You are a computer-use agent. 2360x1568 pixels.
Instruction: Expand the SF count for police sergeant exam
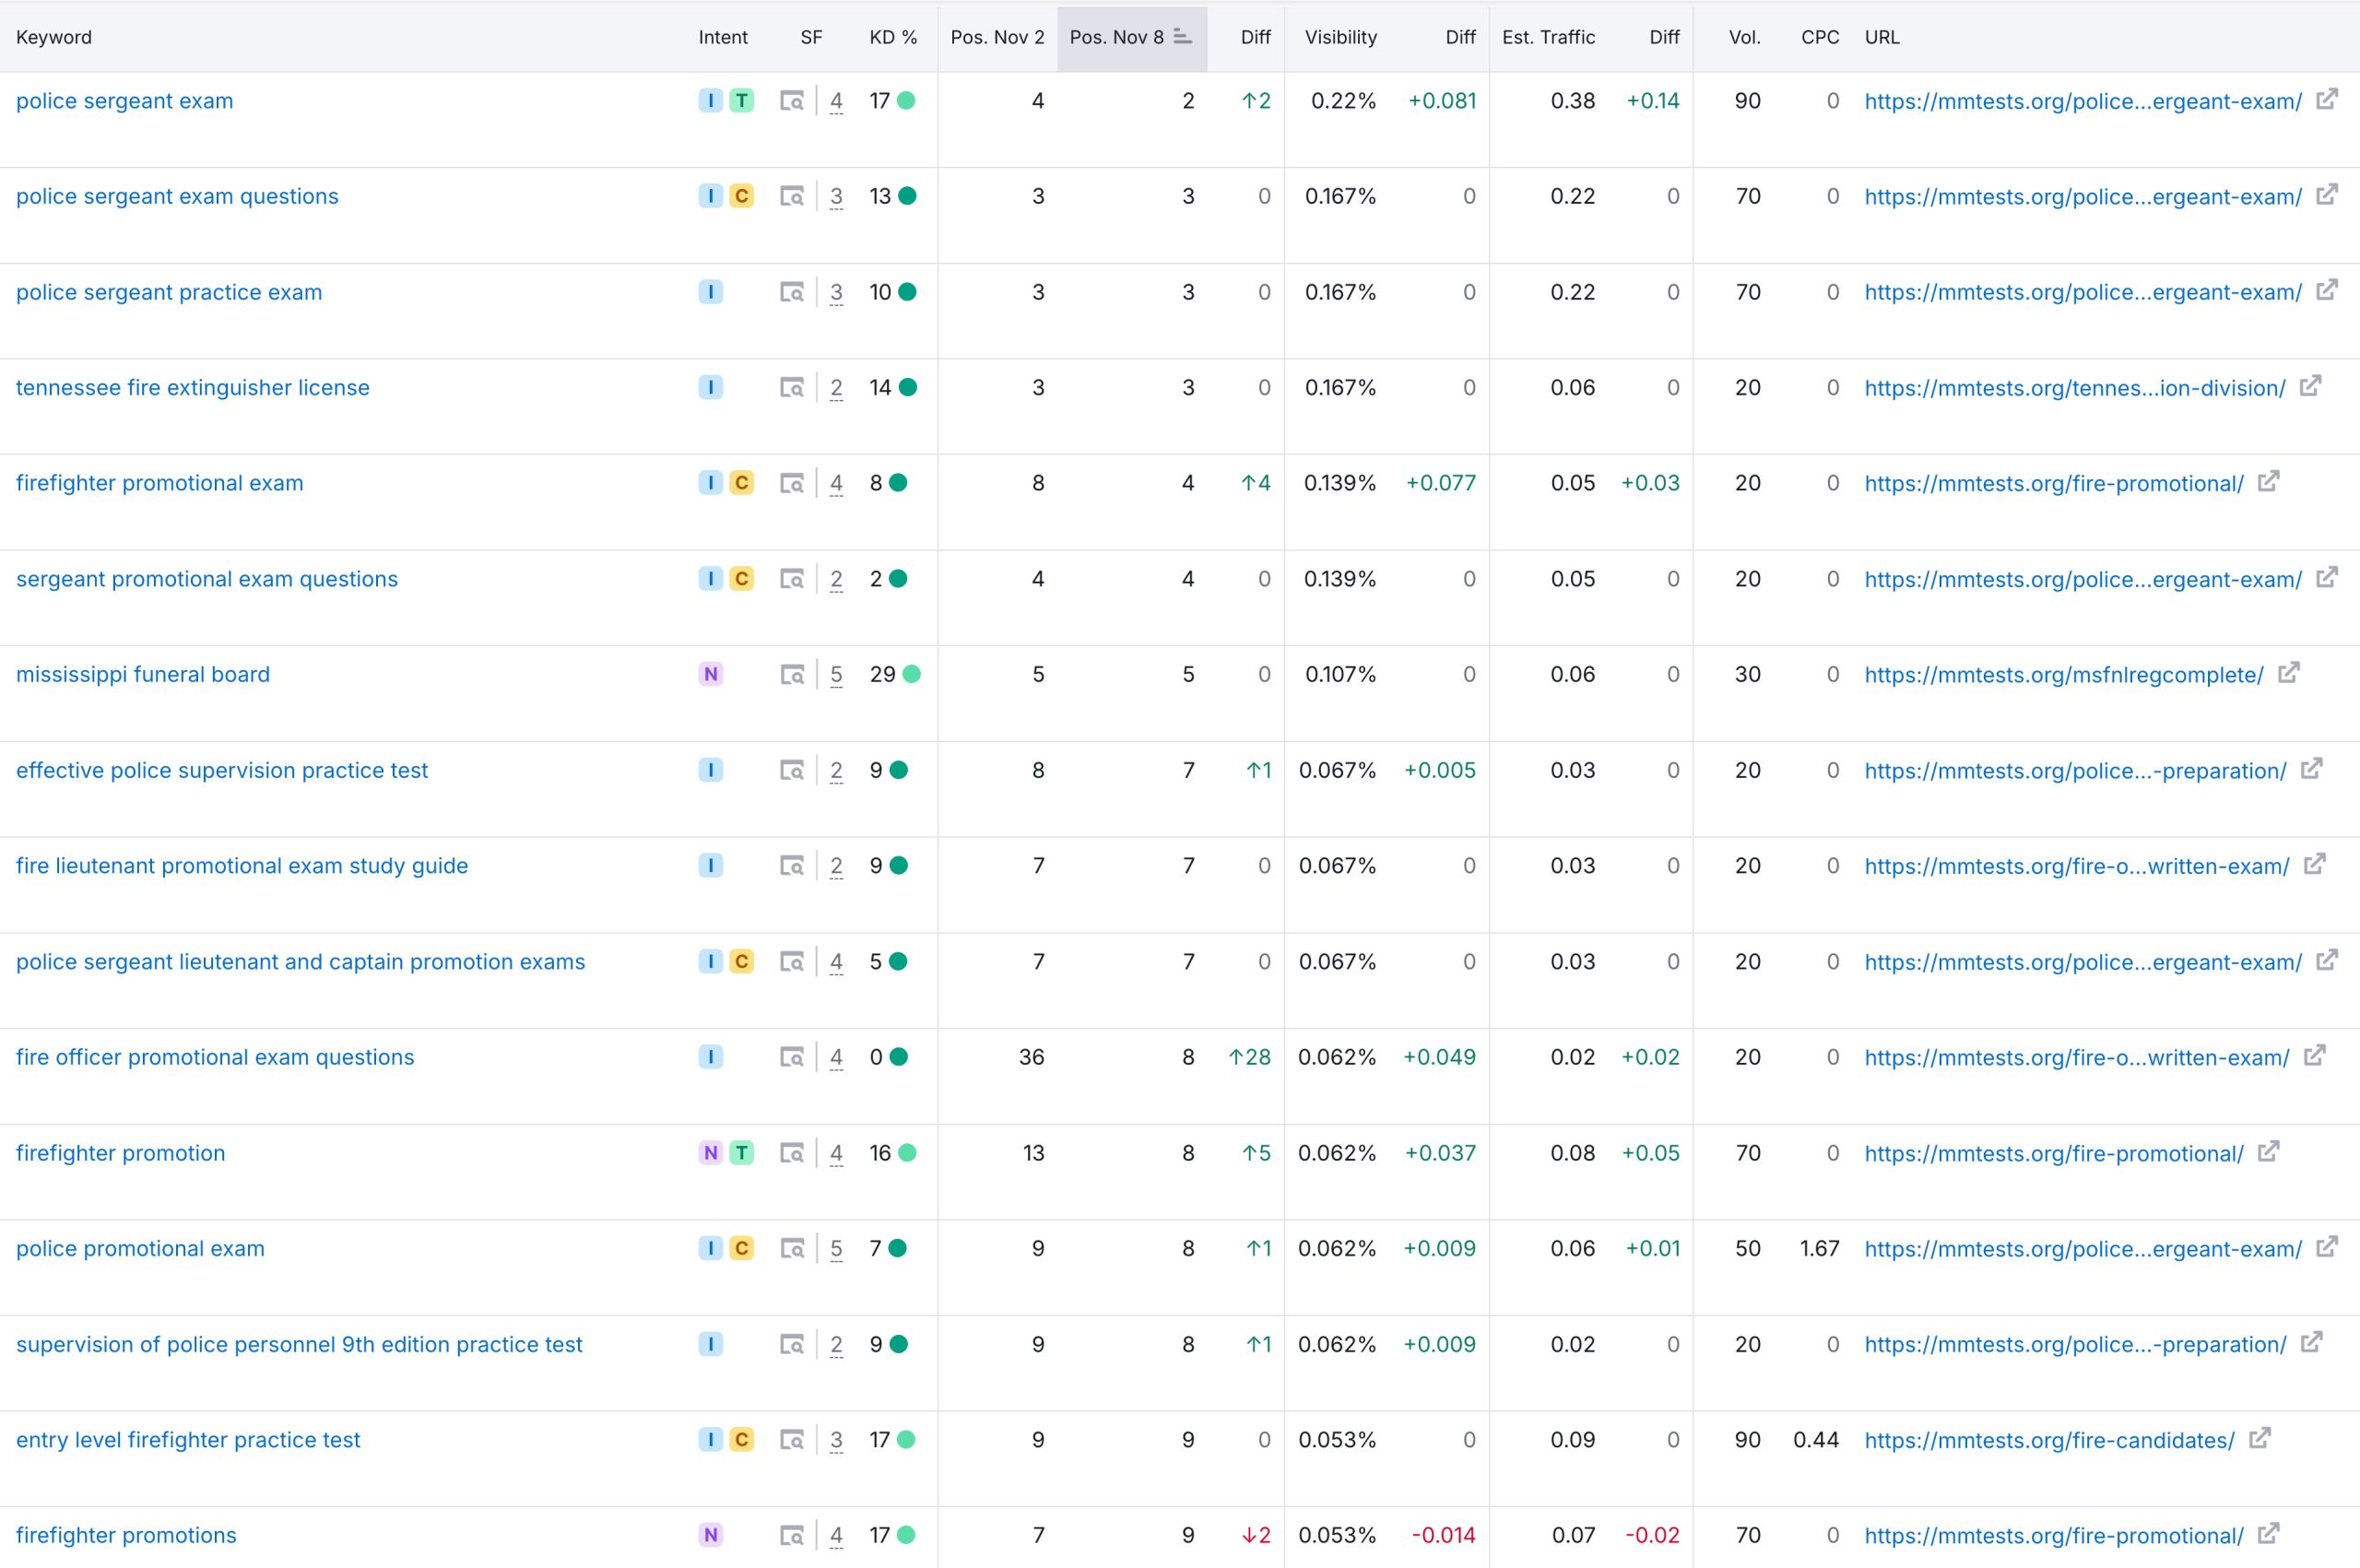[835, 100]
